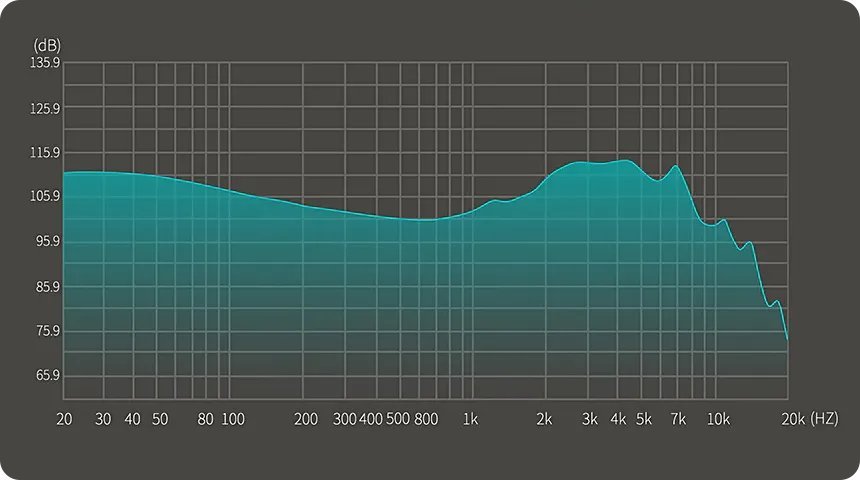This screenshot has height=480, width=860.
Task: Click the 115.9 dB axis value
Action: (45, 153)
